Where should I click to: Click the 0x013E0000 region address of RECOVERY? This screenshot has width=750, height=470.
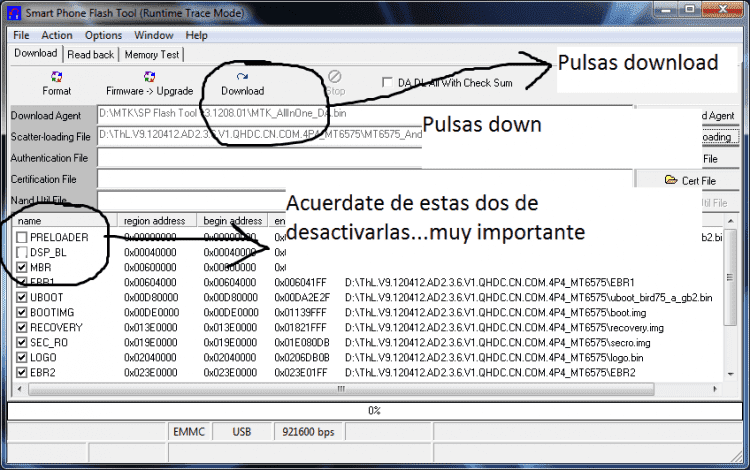(151, 328)
